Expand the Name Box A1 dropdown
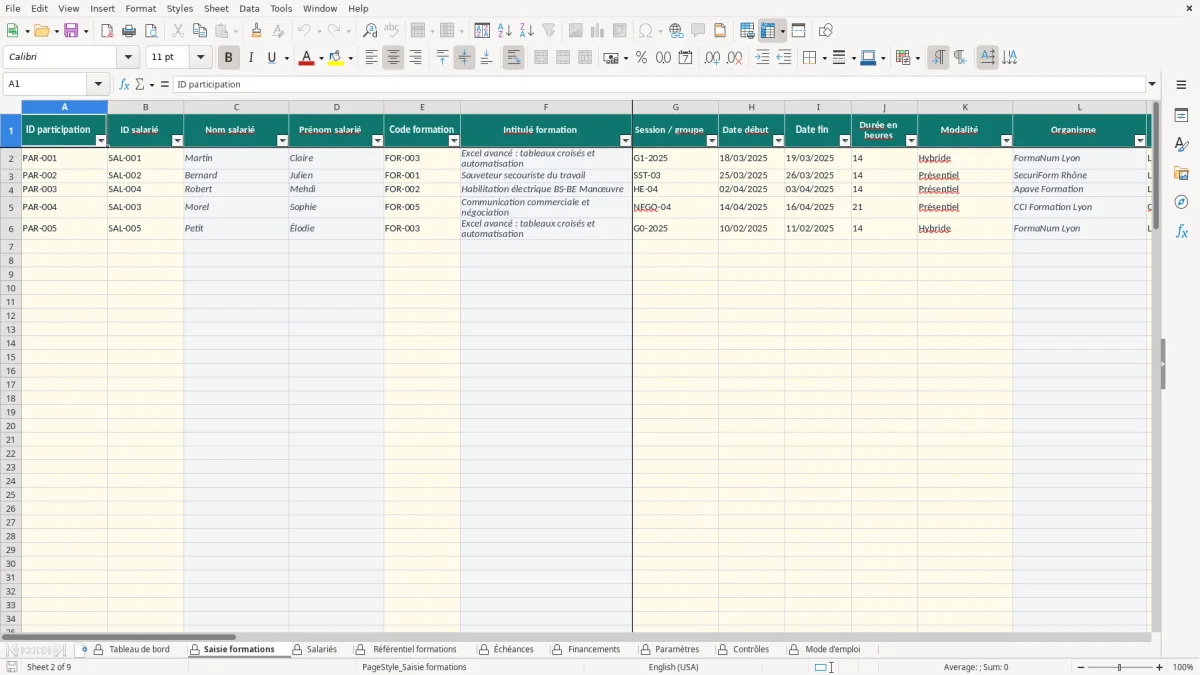Screen dimensions: 1200x675 (x=98, y=85)
